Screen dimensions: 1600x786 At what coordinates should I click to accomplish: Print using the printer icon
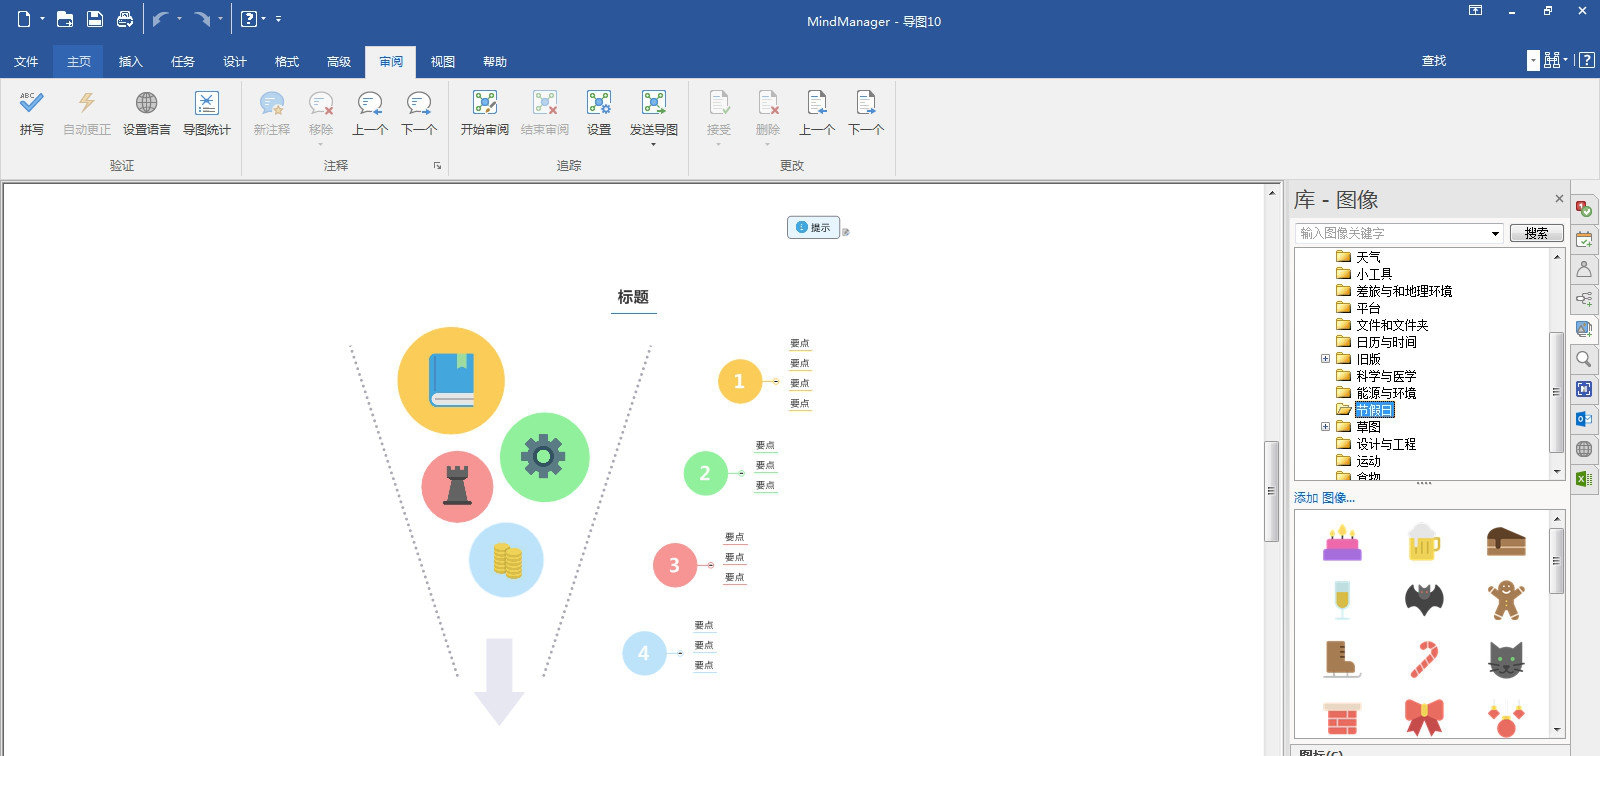[x=125, y=19]
